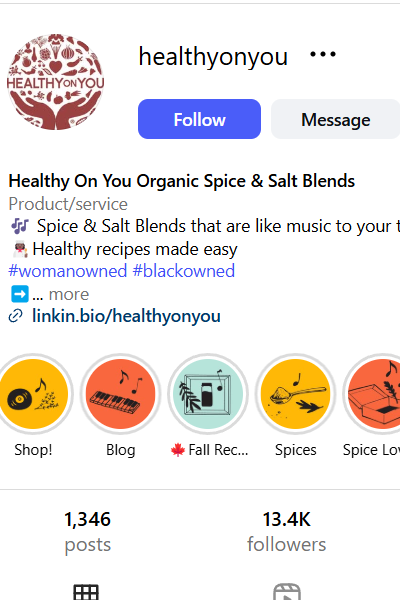The image size is (400, 600).
Task: Switch to the Reels tab
Action: coord(287,592)
